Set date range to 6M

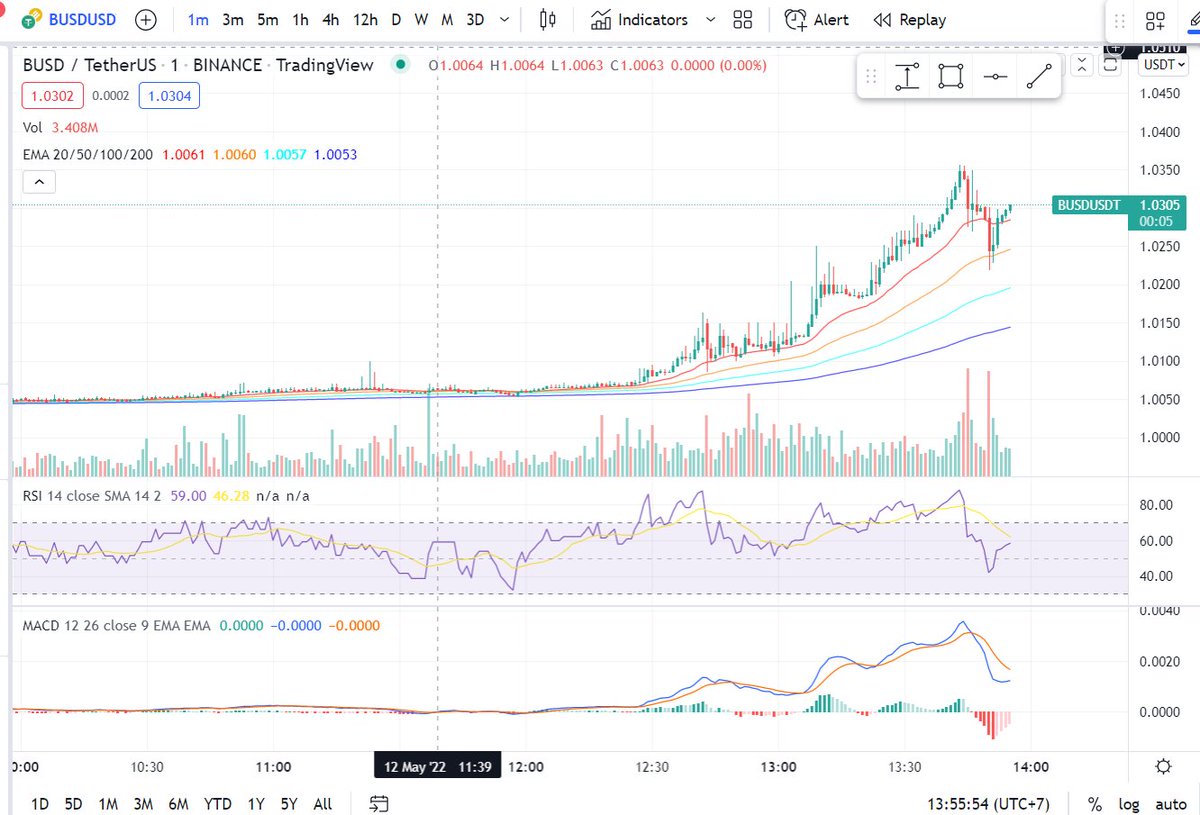click(x=178, y=803)
